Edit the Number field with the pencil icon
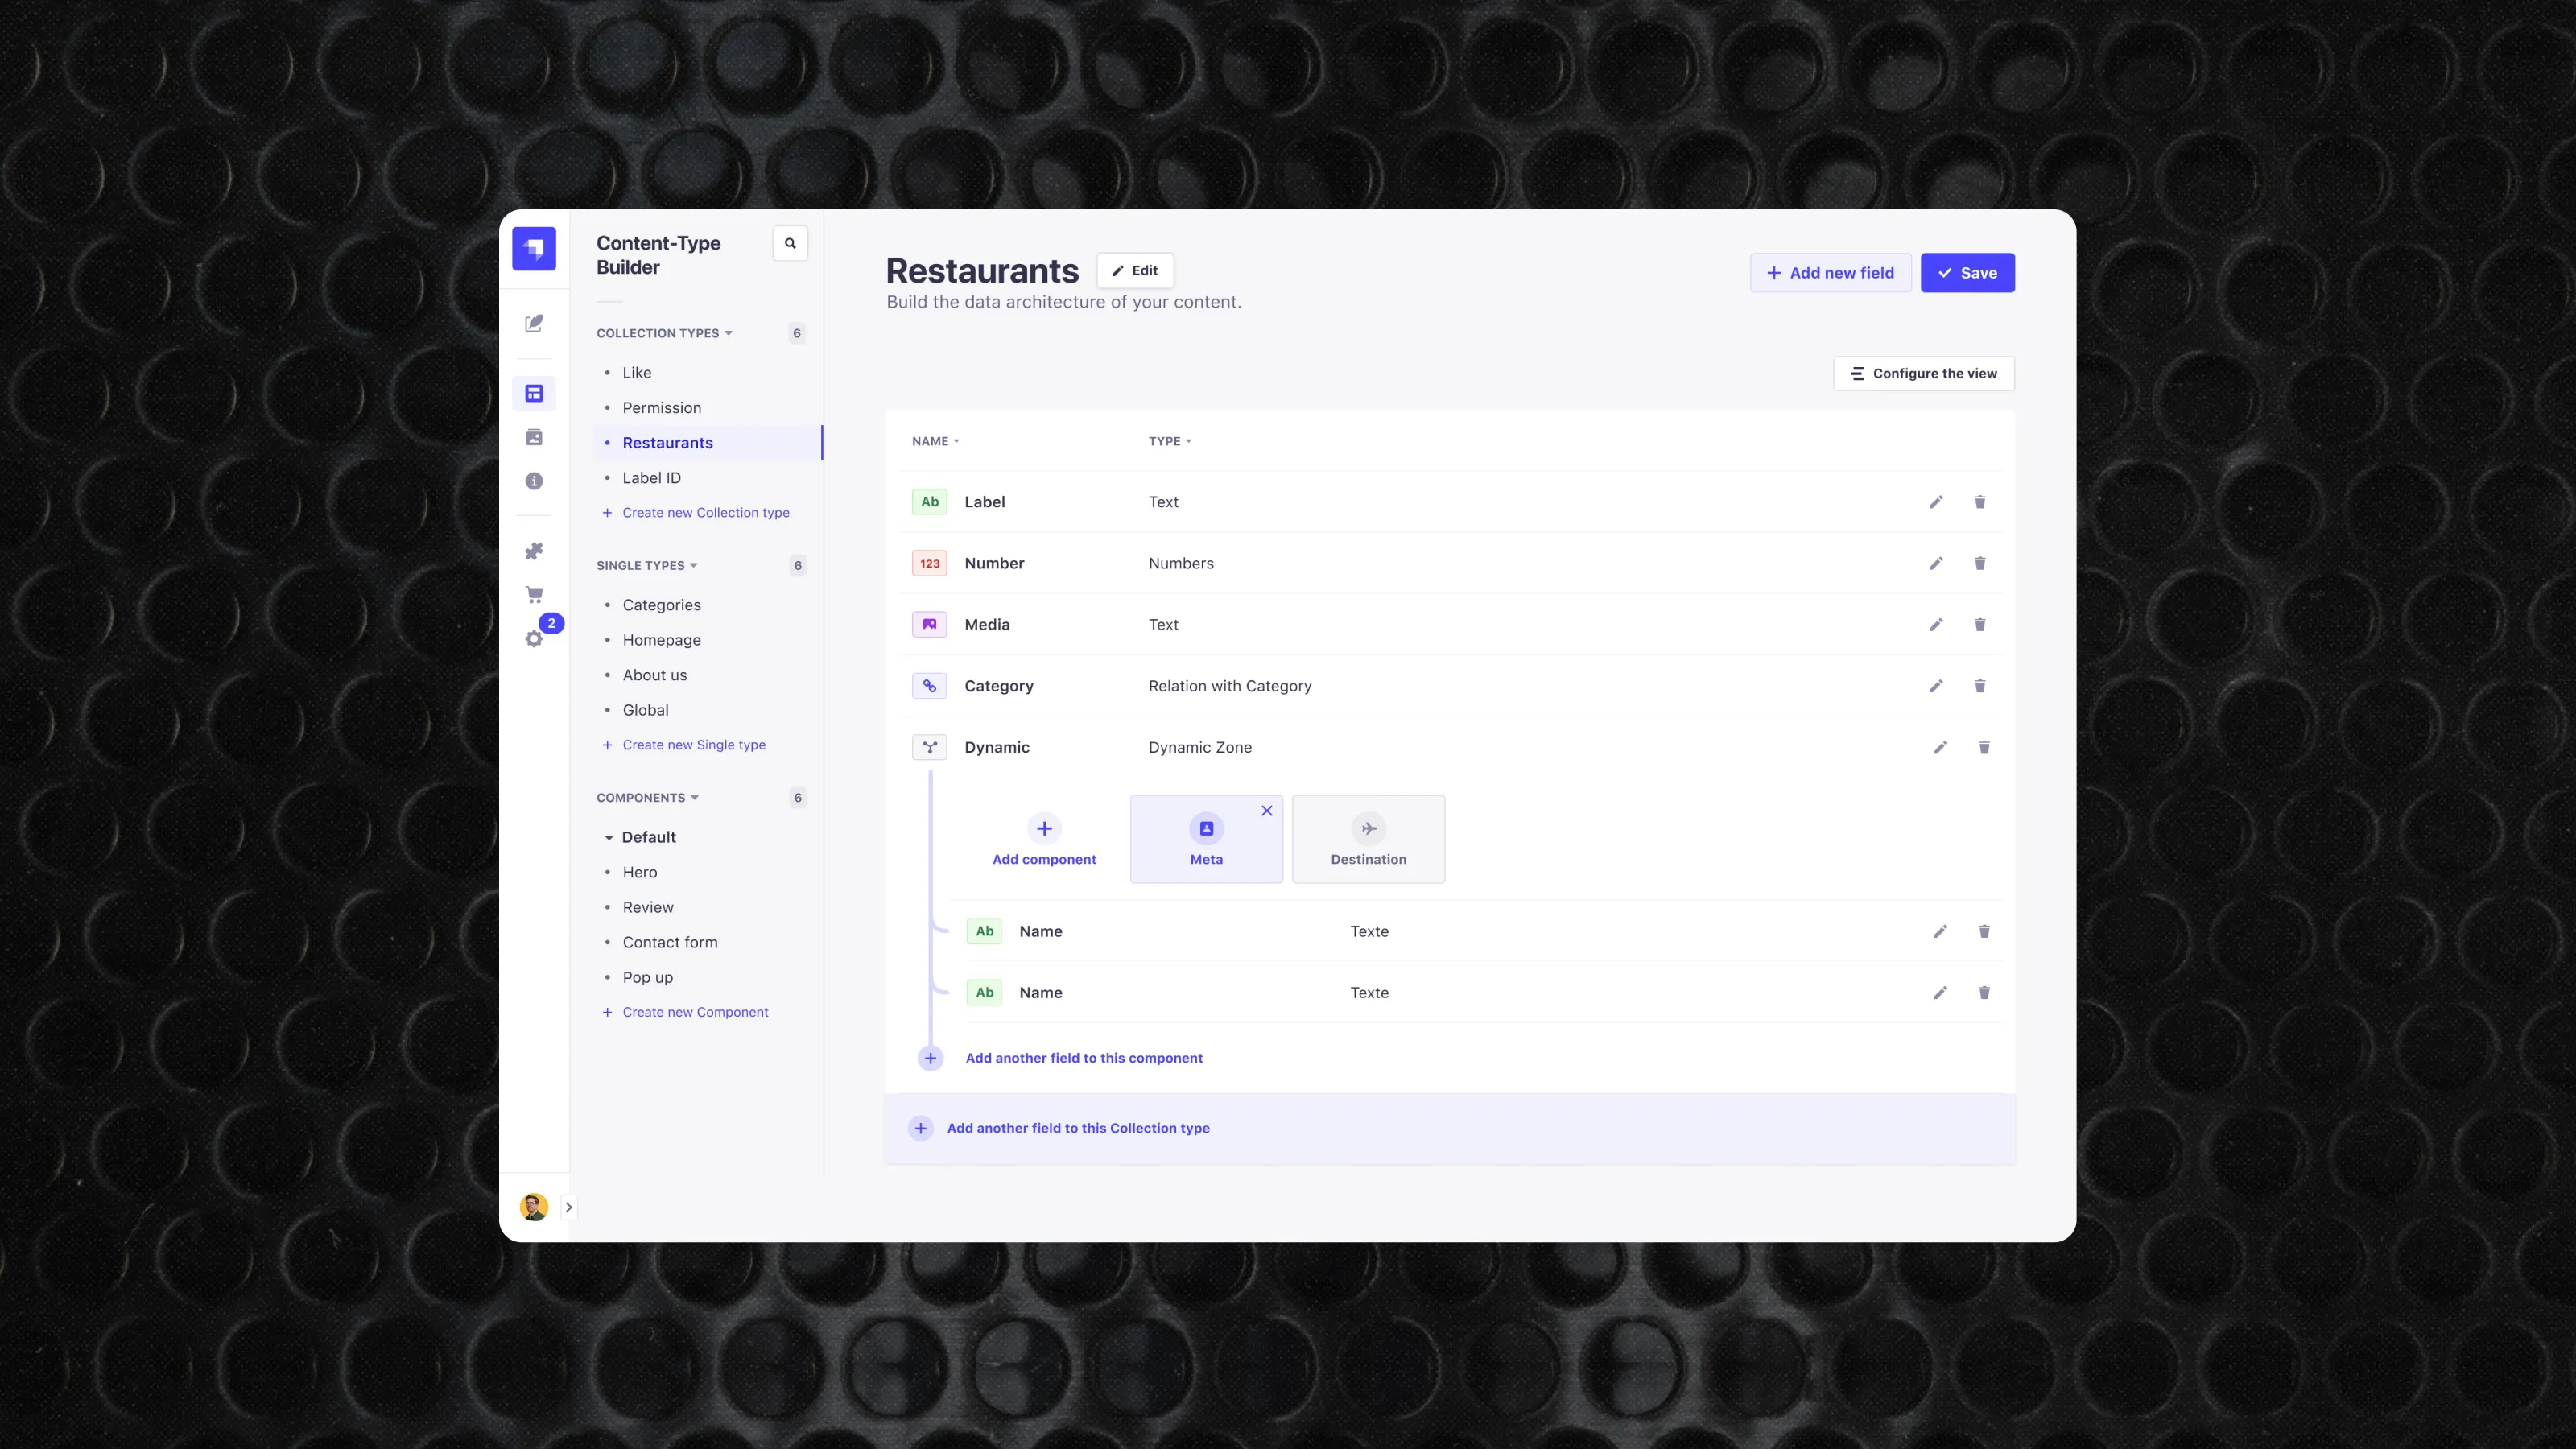The width and height of the screenshot is (2576, 1449). coord(1936,563)
